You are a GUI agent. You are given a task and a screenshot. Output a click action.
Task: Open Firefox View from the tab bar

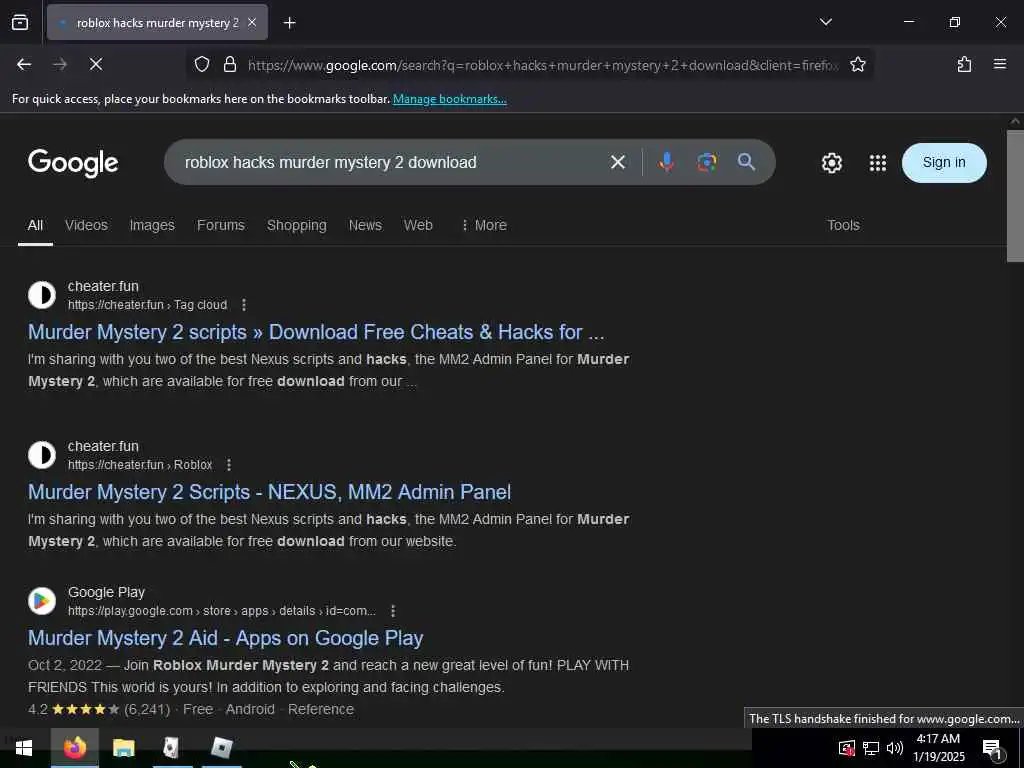click(20, 22)
